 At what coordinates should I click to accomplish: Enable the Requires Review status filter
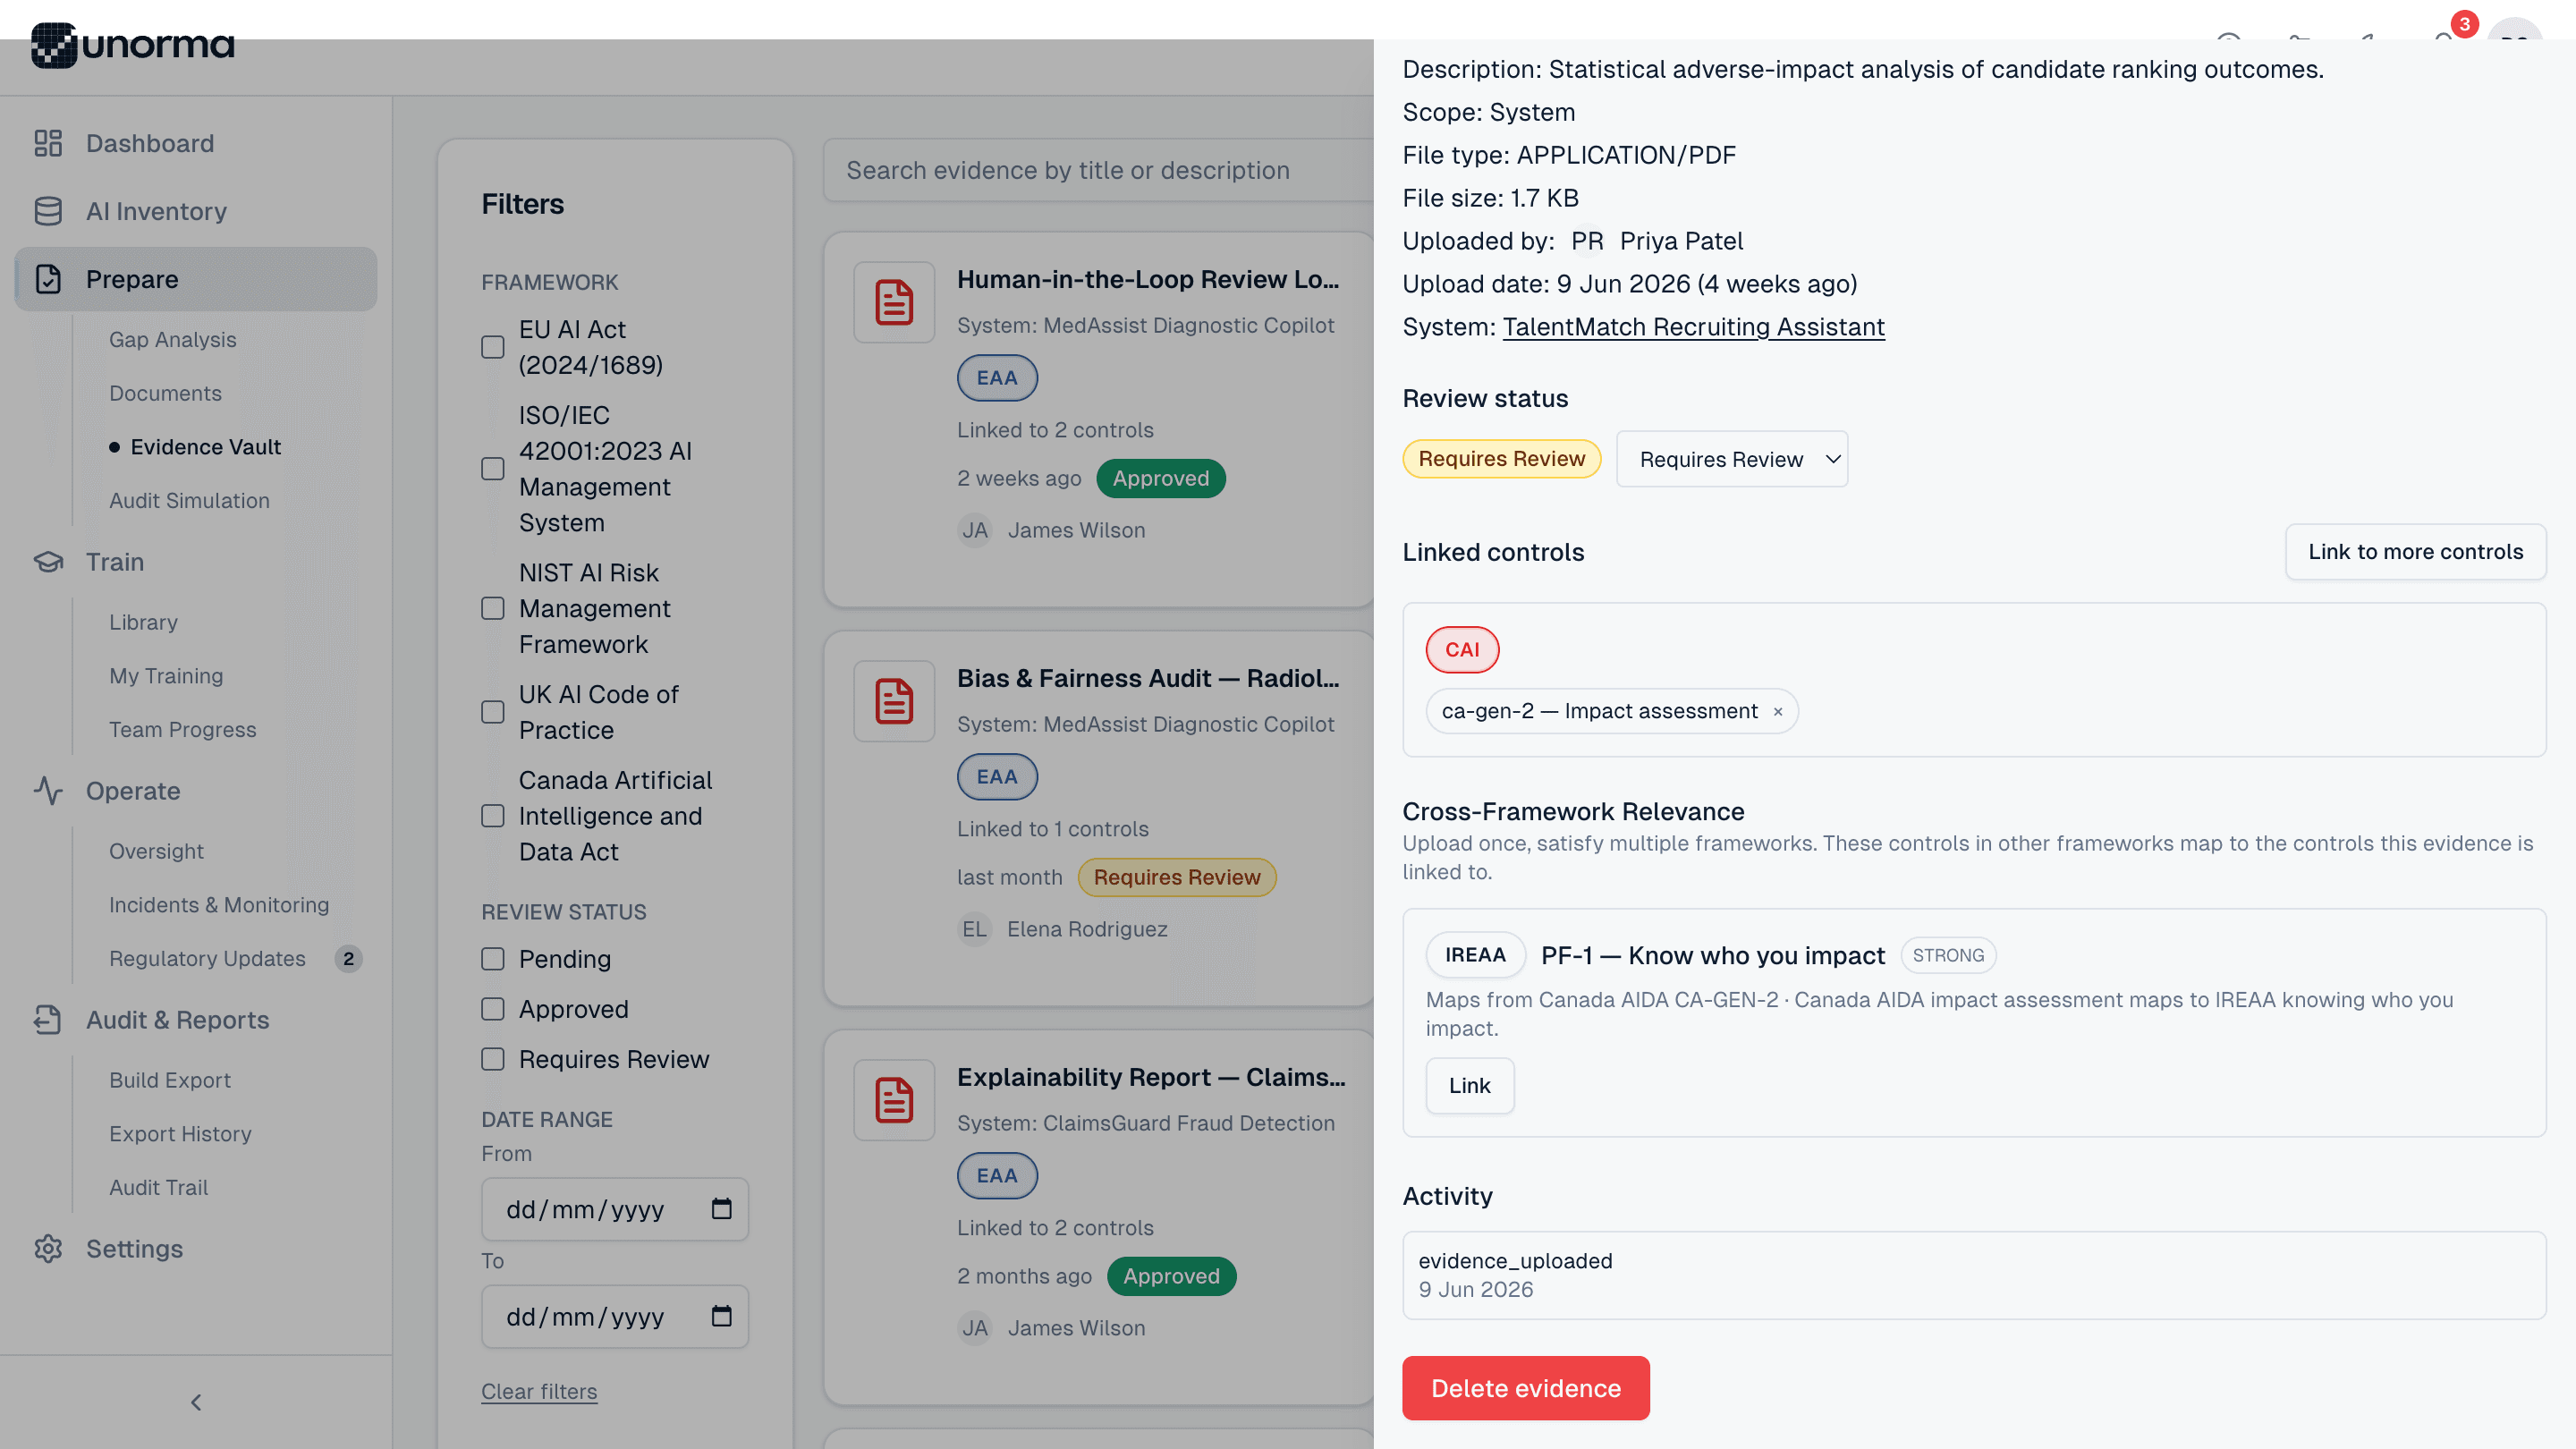[x=493, y=1059]
